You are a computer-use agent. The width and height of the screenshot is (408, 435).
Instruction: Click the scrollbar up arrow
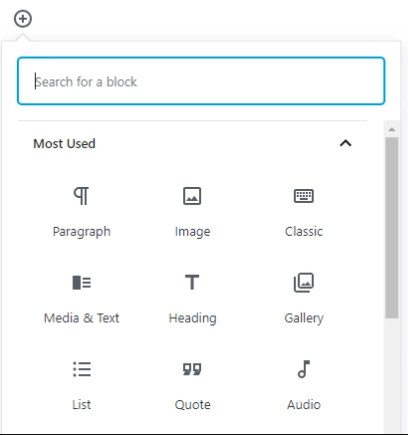pos(392,129)
